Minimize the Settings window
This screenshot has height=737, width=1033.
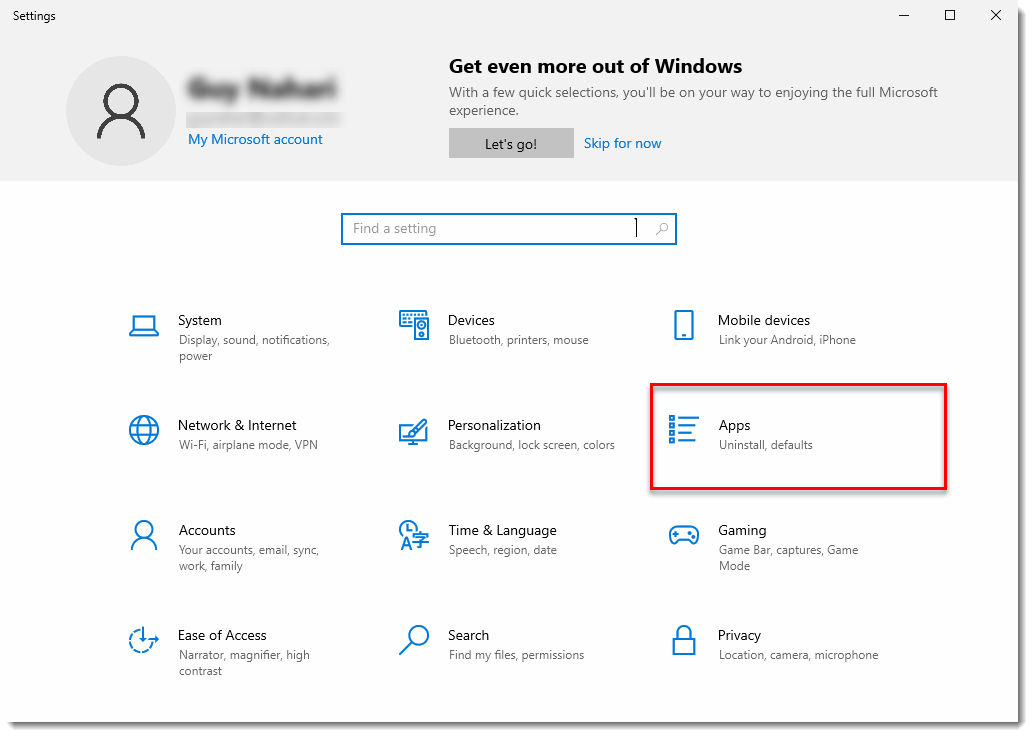click(904, 15)
